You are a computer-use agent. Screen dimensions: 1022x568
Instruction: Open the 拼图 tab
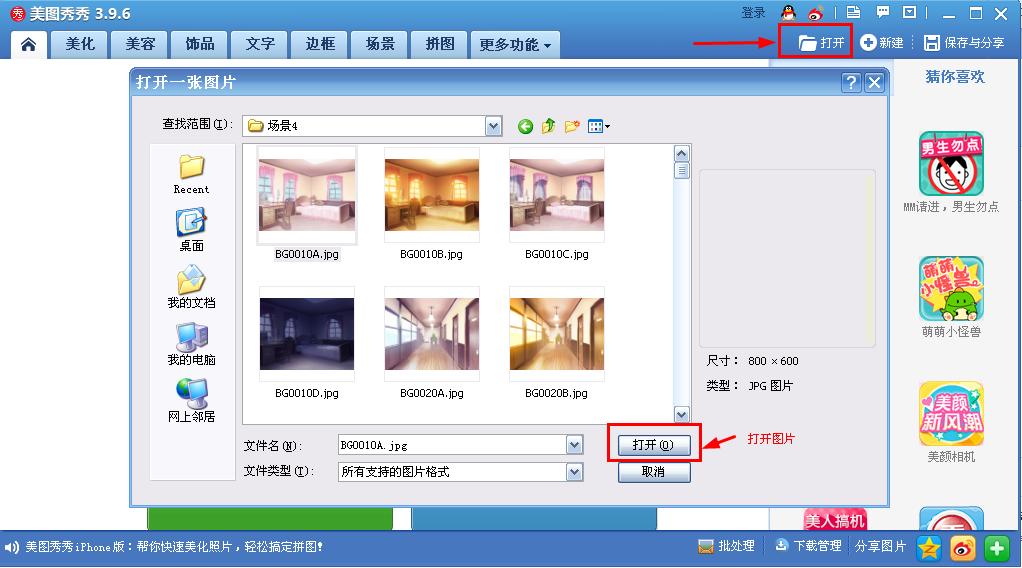439,44
